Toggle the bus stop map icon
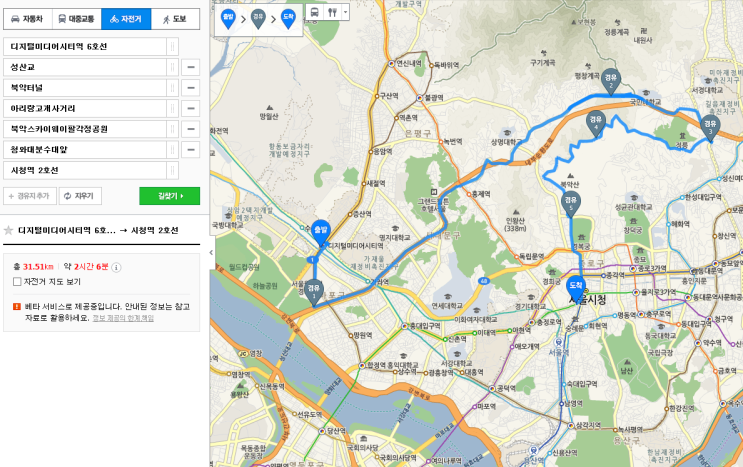The width and height of the screenshot is (743, 467). [x=315, y=12]
